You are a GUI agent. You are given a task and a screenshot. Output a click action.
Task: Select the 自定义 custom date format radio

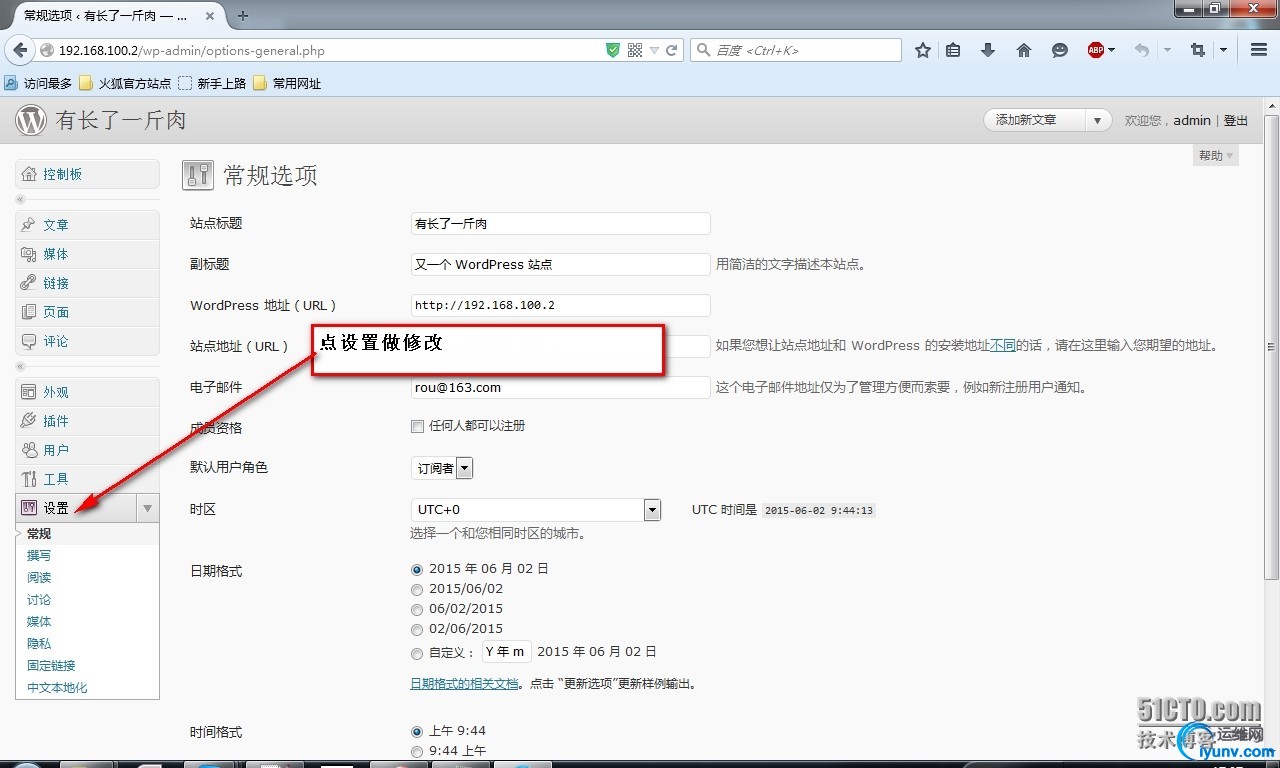(417, 653)
